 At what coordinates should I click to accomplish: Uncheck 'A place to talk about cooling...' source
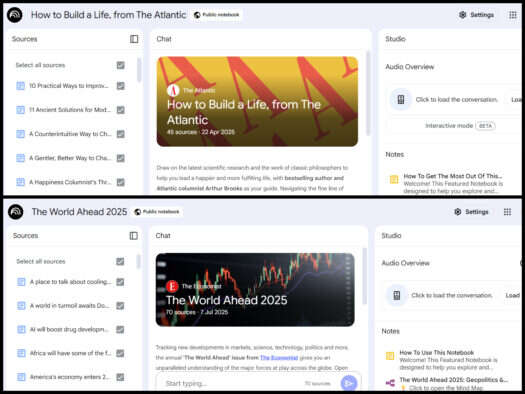tap(120, 282)
